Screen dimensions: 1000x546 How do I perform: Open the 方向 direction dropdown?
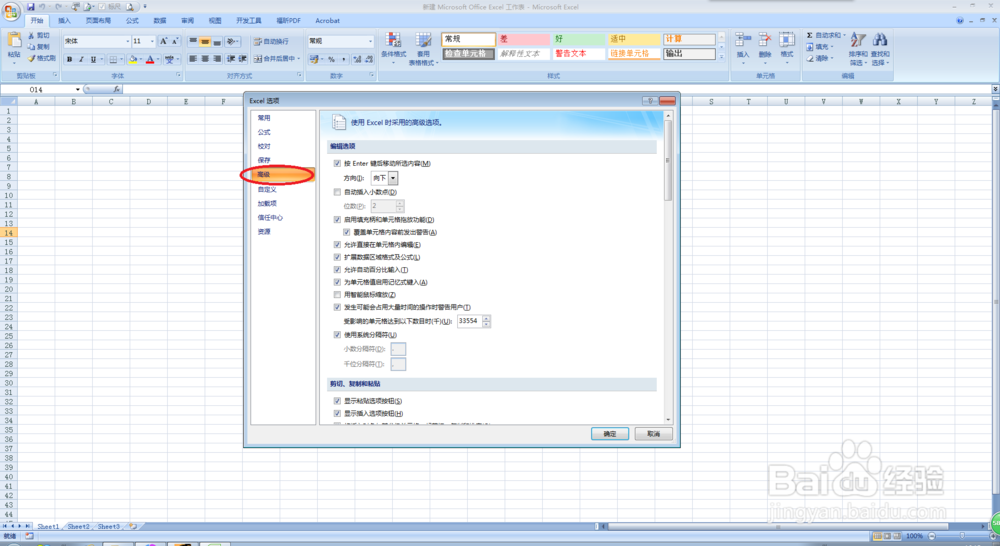[393, 178]
